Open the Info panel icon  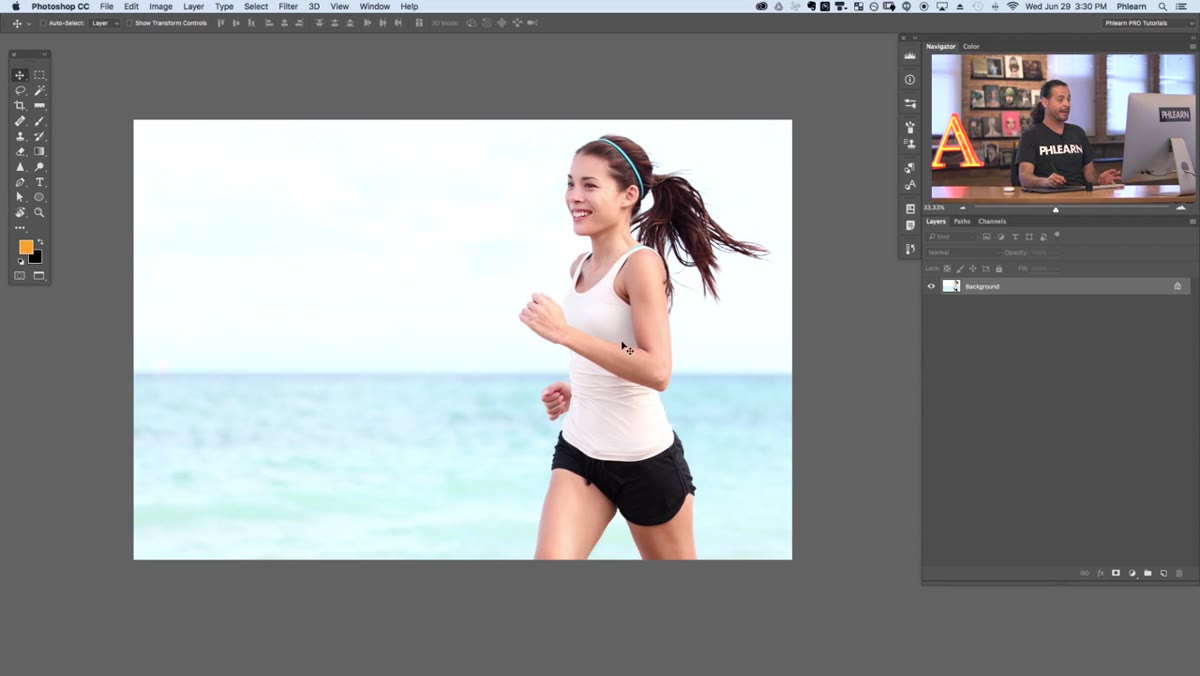pyautogui.click(x=910, y=80)
